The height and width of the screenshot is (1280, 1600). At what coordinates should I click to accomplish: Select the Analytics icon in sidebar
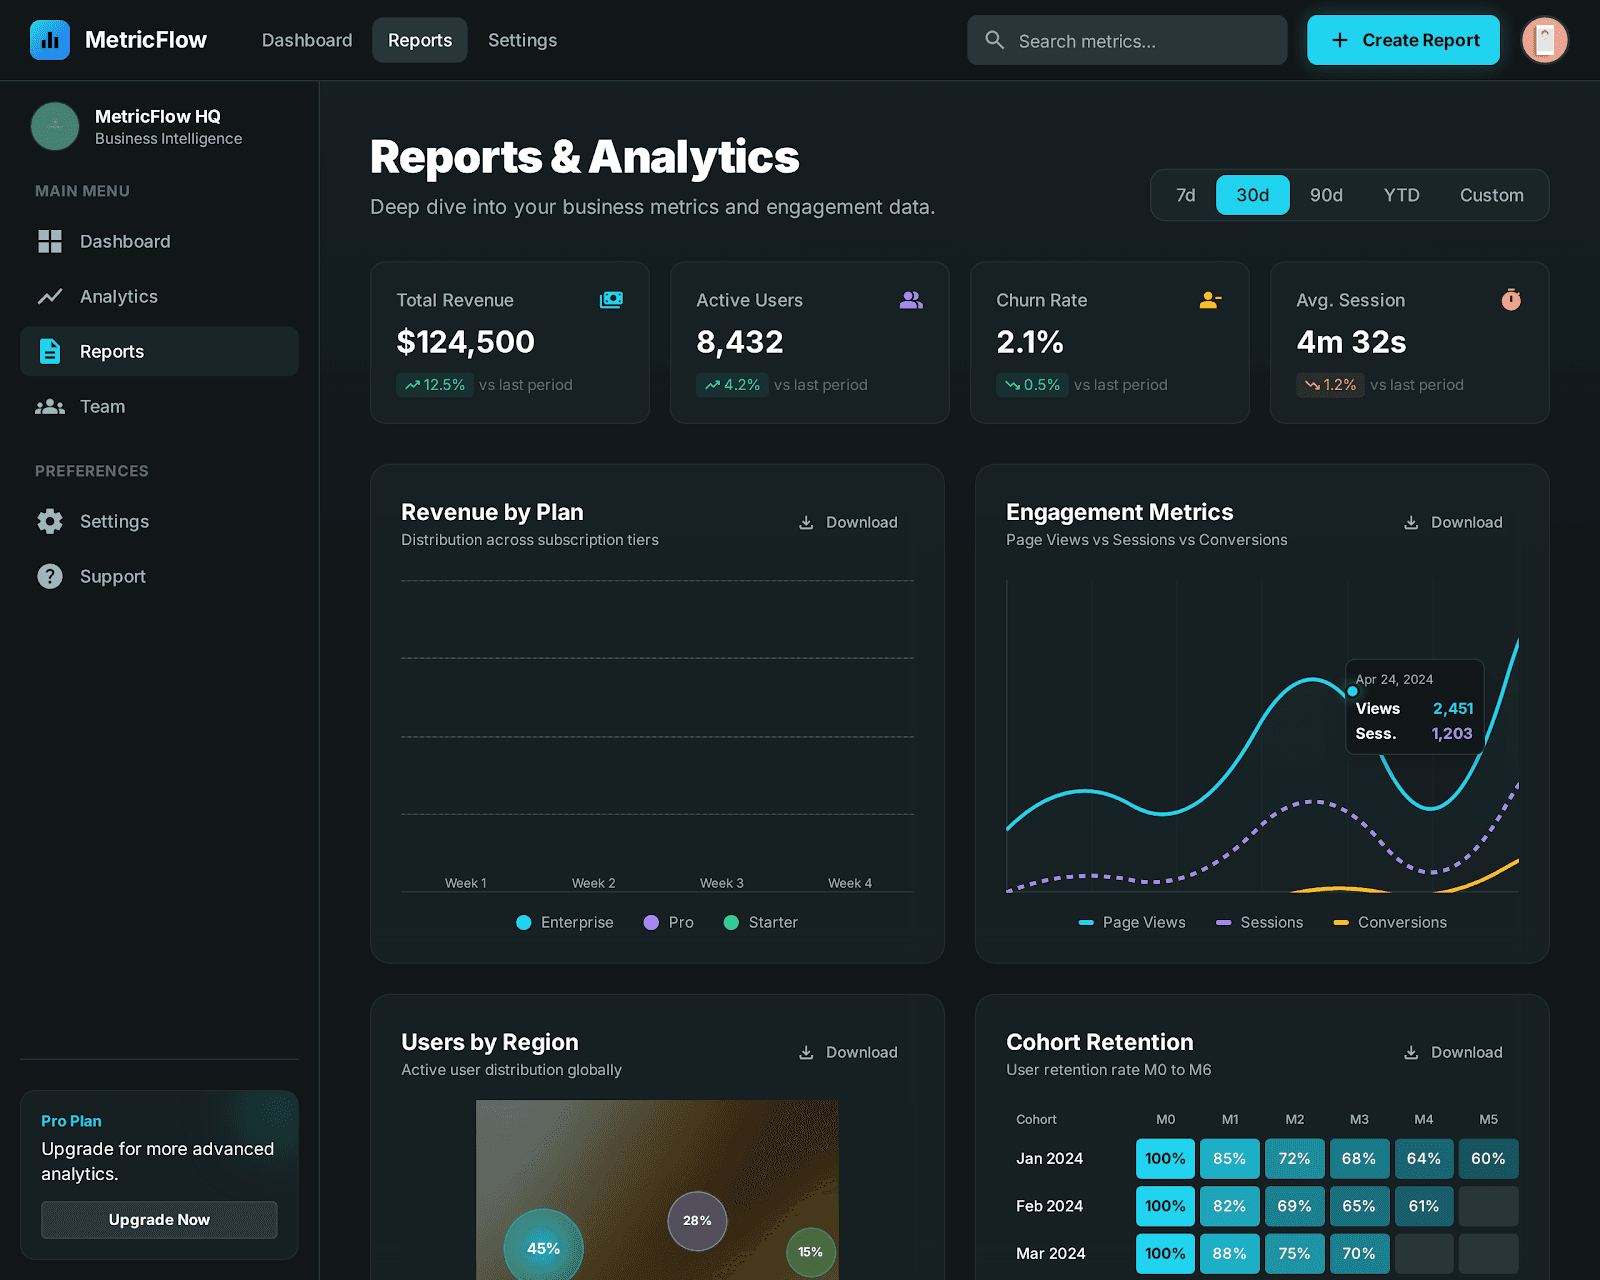pyautogui.click(x=50, y=296)
